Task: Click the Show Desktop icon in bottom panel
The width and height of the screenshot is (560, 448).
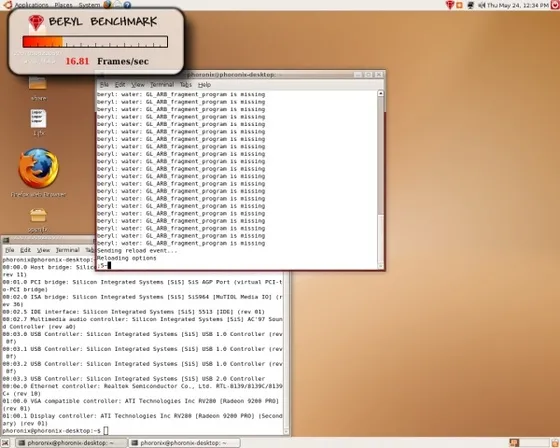Action: 5,443
